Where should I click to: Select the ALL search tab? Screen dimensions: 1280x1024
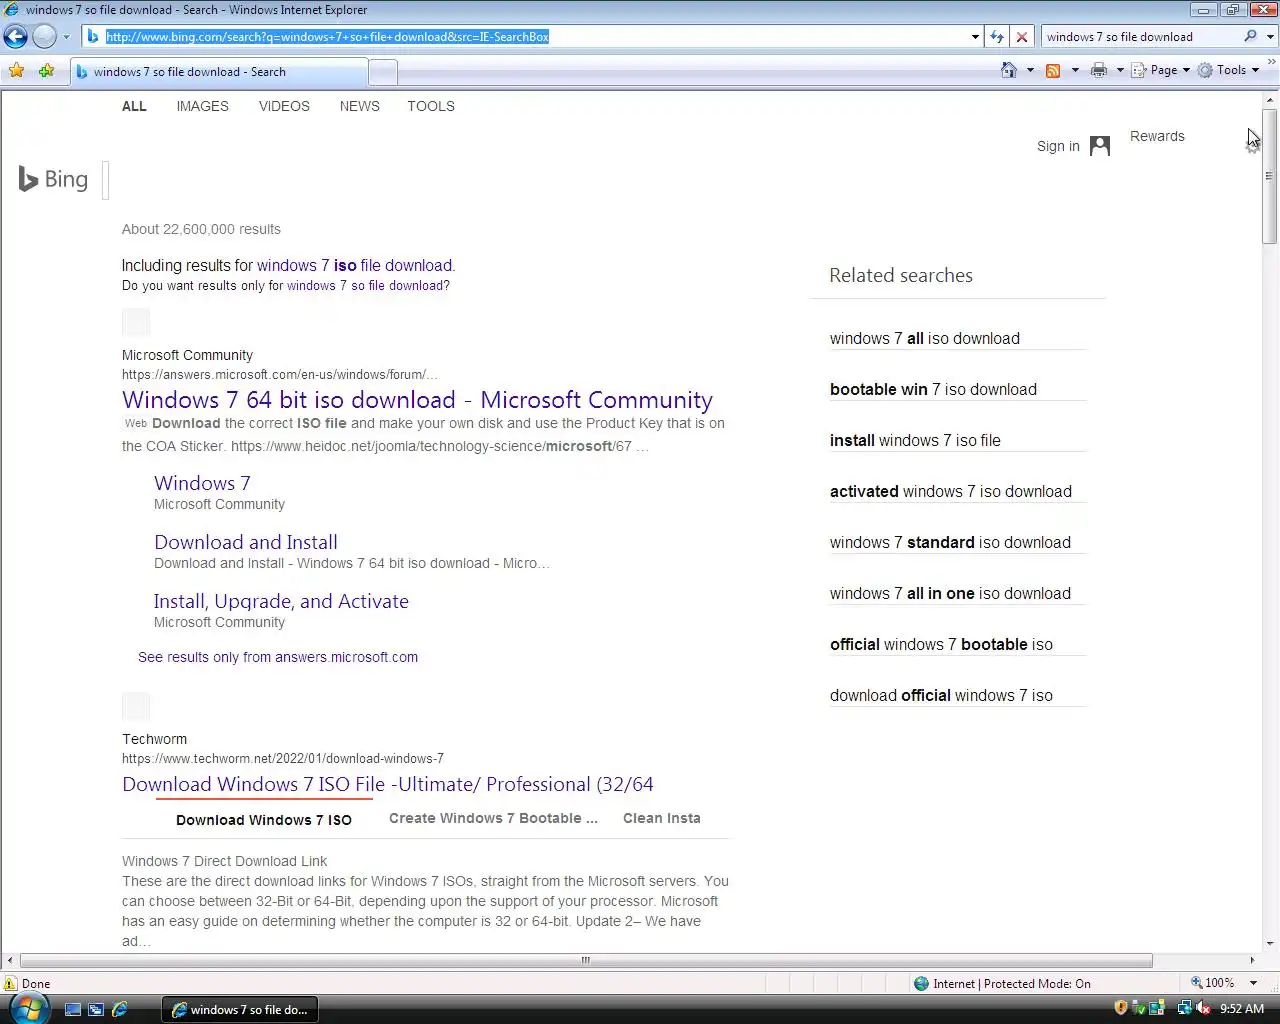(x=134, y=106)
